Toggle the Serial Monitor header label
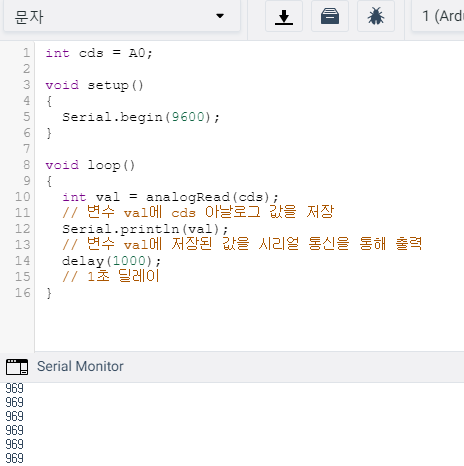Screen dimensions: 464x466 pyautogui.click(x=80, y=366)
